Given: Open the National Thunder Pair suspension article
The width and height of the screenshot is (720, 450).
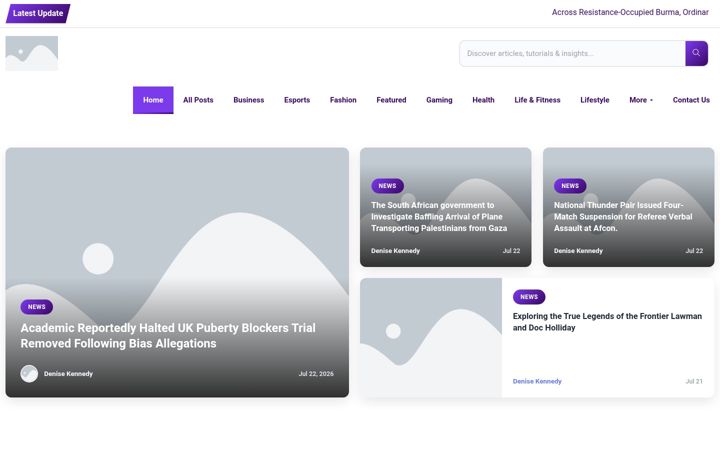Looking at the screenshot, I should [x=623, y=217].
